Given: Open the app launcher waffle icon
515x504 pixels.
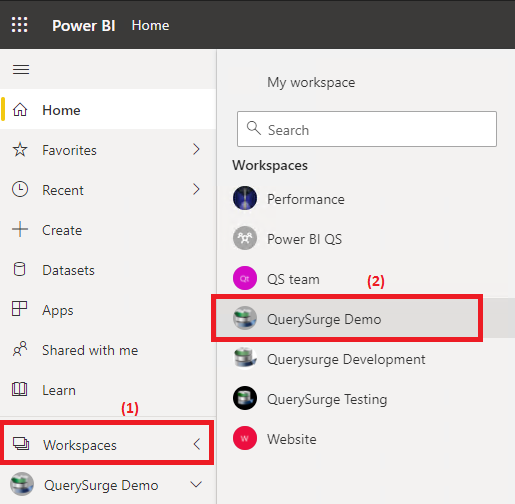Looking at the screenshot, I should click(20, 25).
